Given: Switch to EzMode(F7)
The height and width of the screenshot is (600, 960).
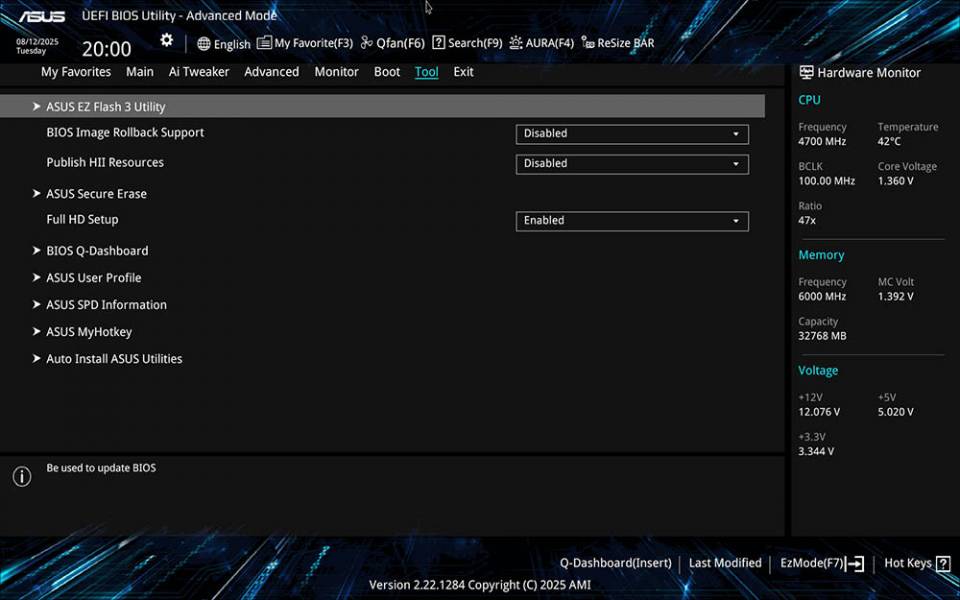Looking at the screenshot, I should click(x=821, y=563).
